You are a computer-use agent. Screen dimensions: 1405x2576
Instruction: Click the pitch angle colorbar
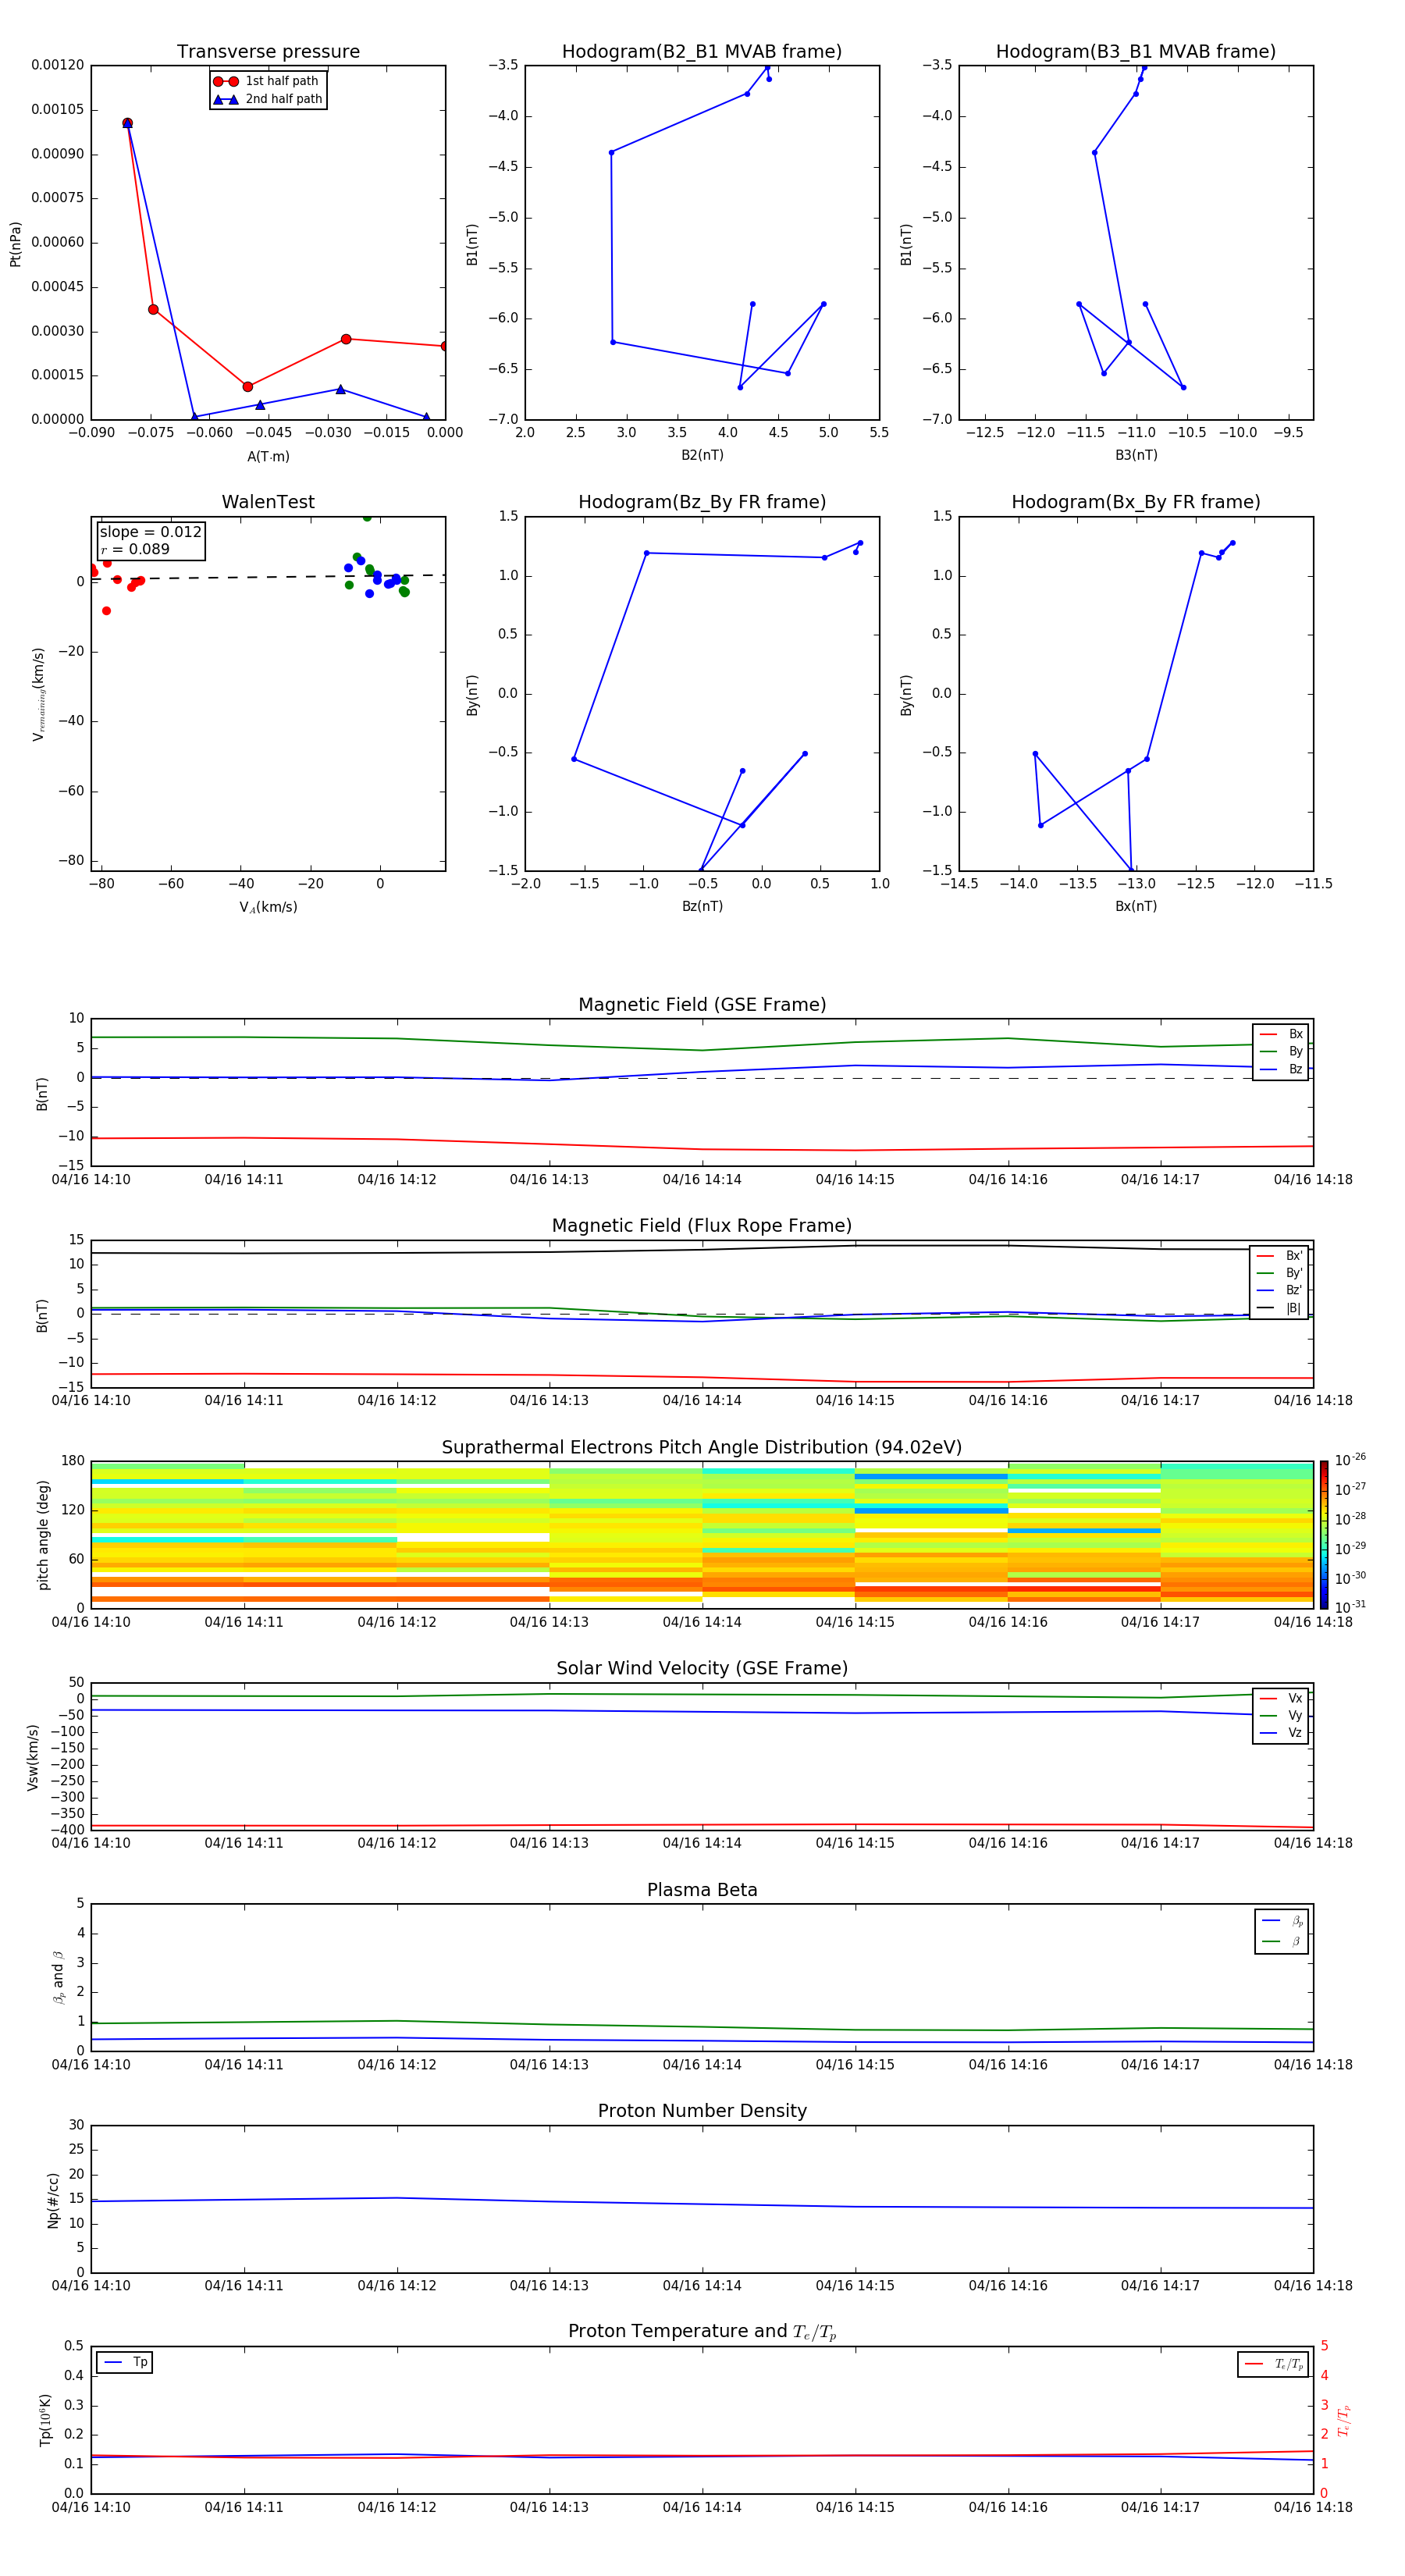pyautogui.click(x=1324, y=1534)
